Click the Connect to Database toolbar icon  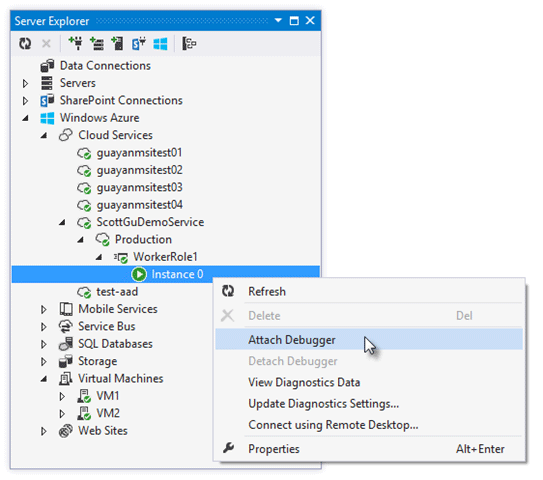(75, 44)
